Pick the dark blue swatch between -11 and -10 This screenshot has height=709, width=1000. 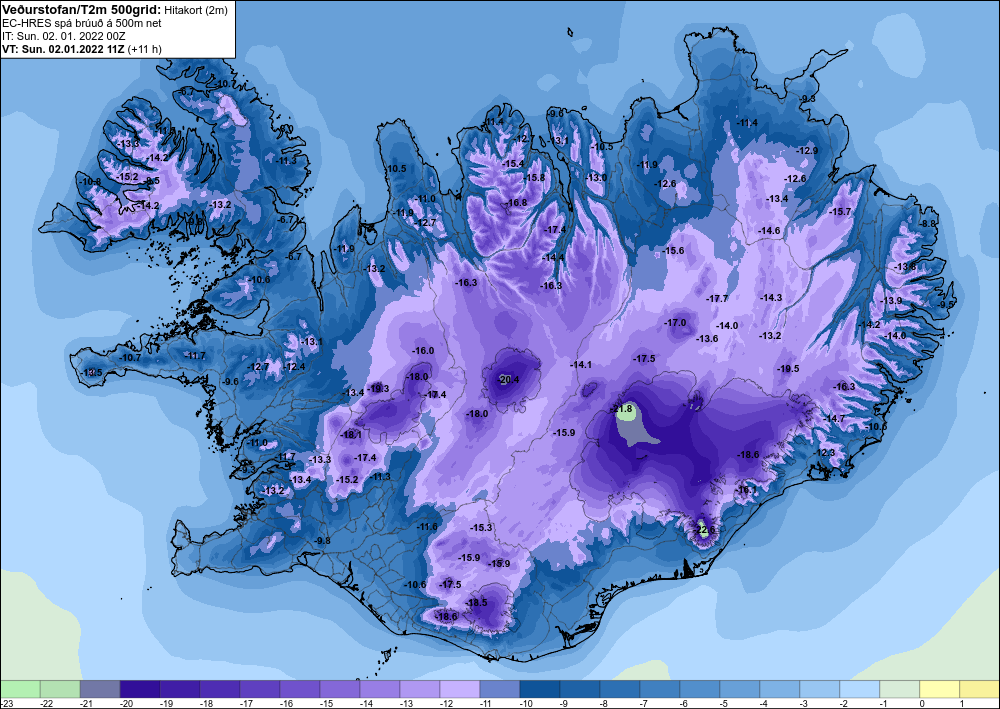click(x=500, y=689)
